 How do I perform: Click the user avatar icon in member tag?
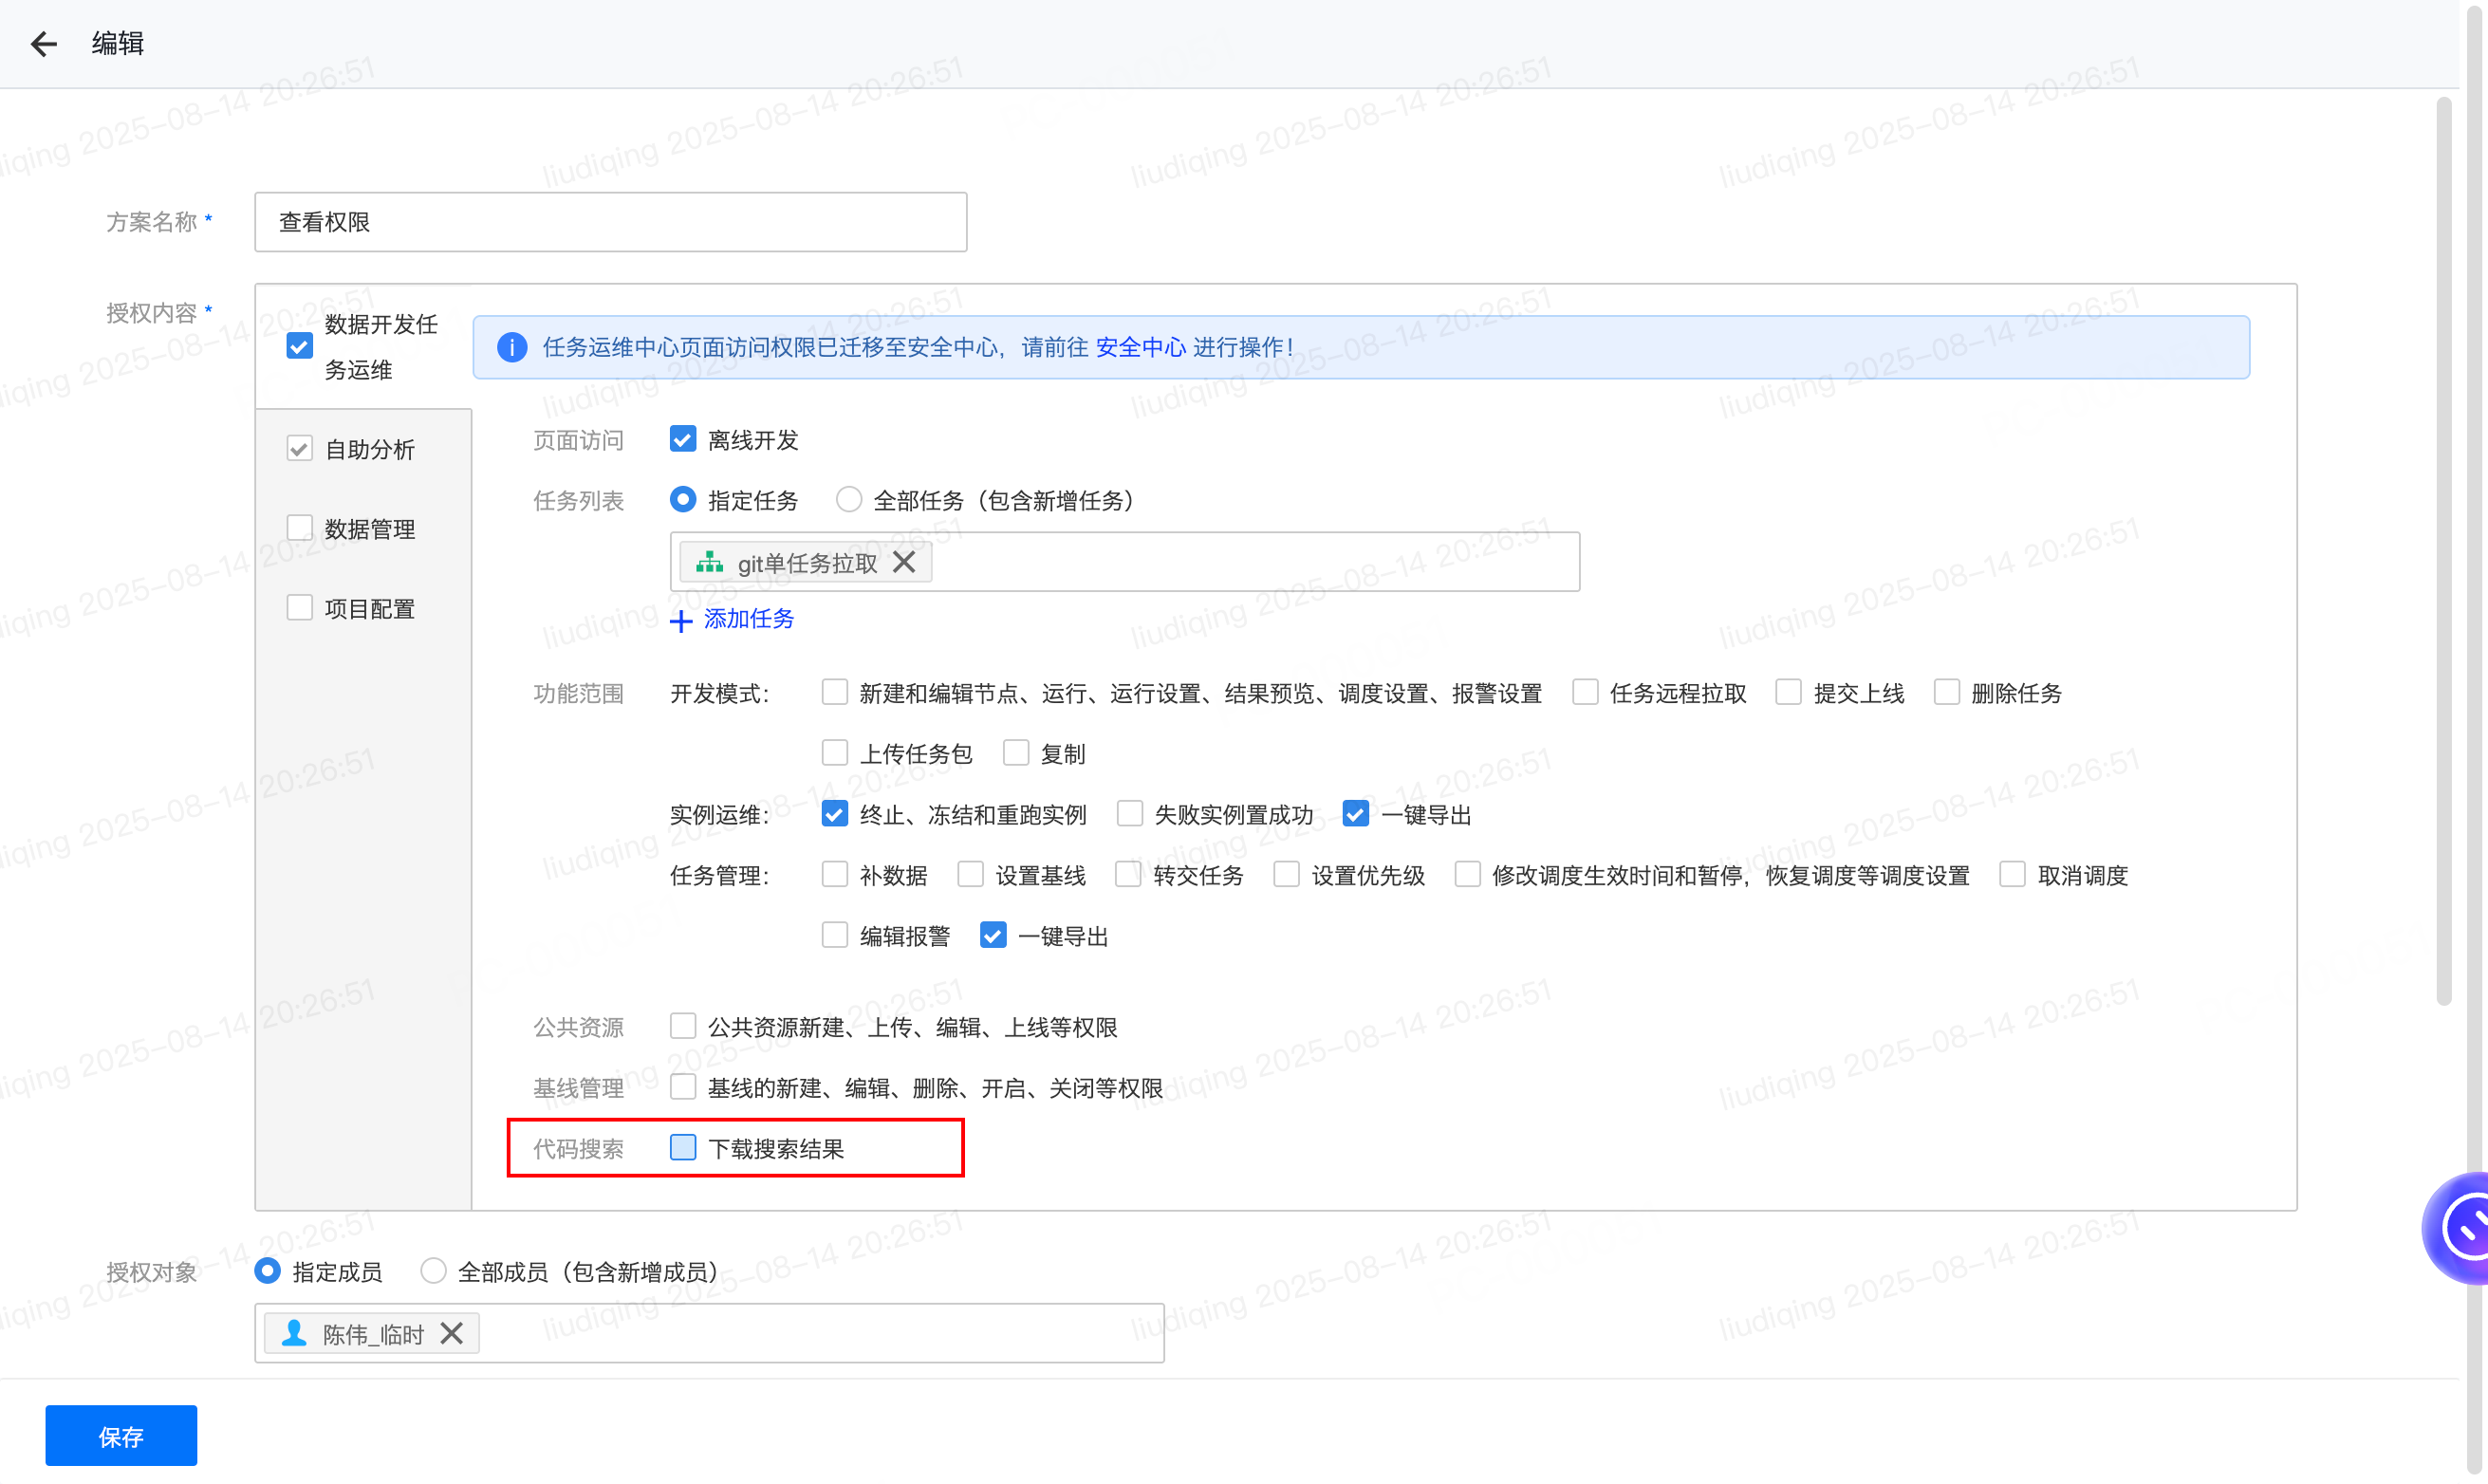294,1333
